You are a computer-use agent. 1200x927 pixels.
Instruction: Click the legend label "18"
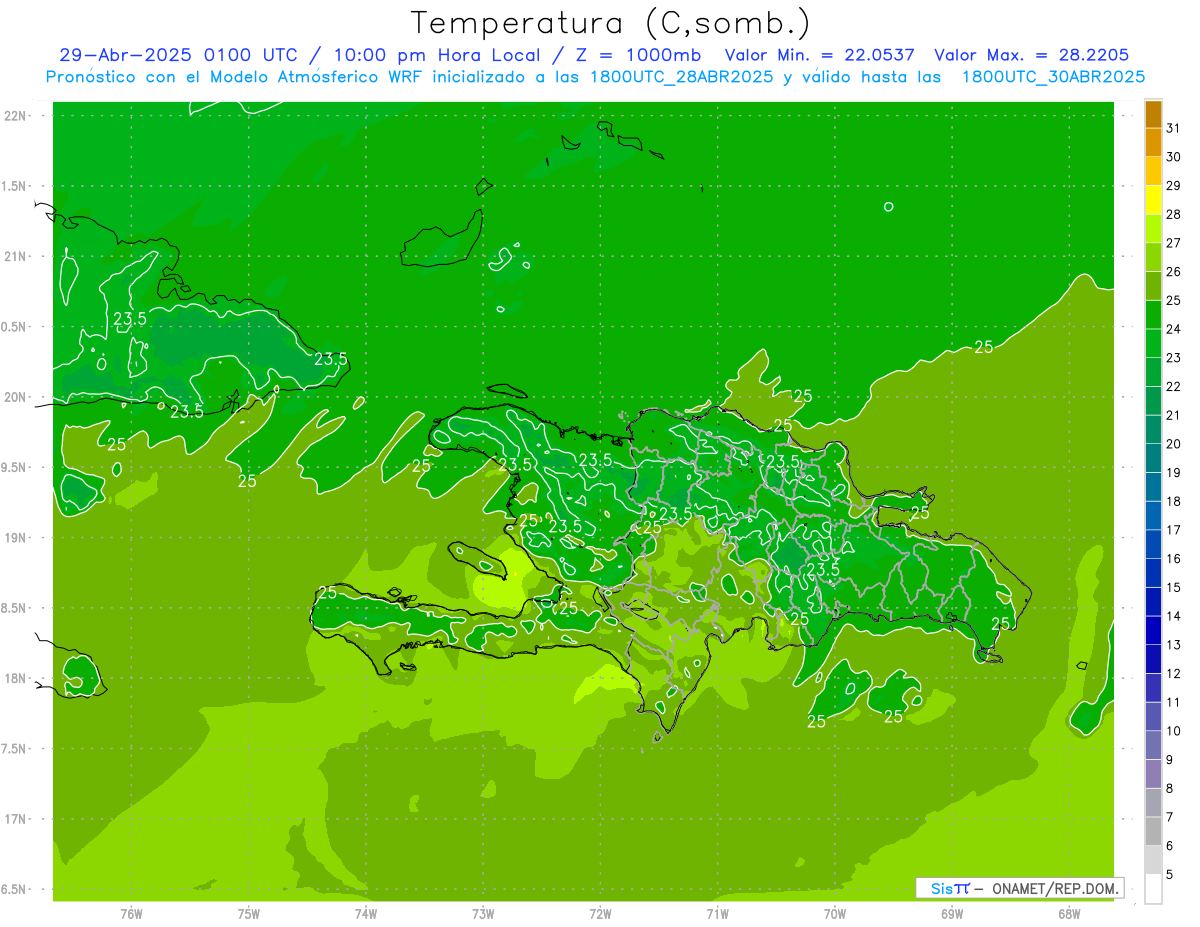click(1173, 501)
